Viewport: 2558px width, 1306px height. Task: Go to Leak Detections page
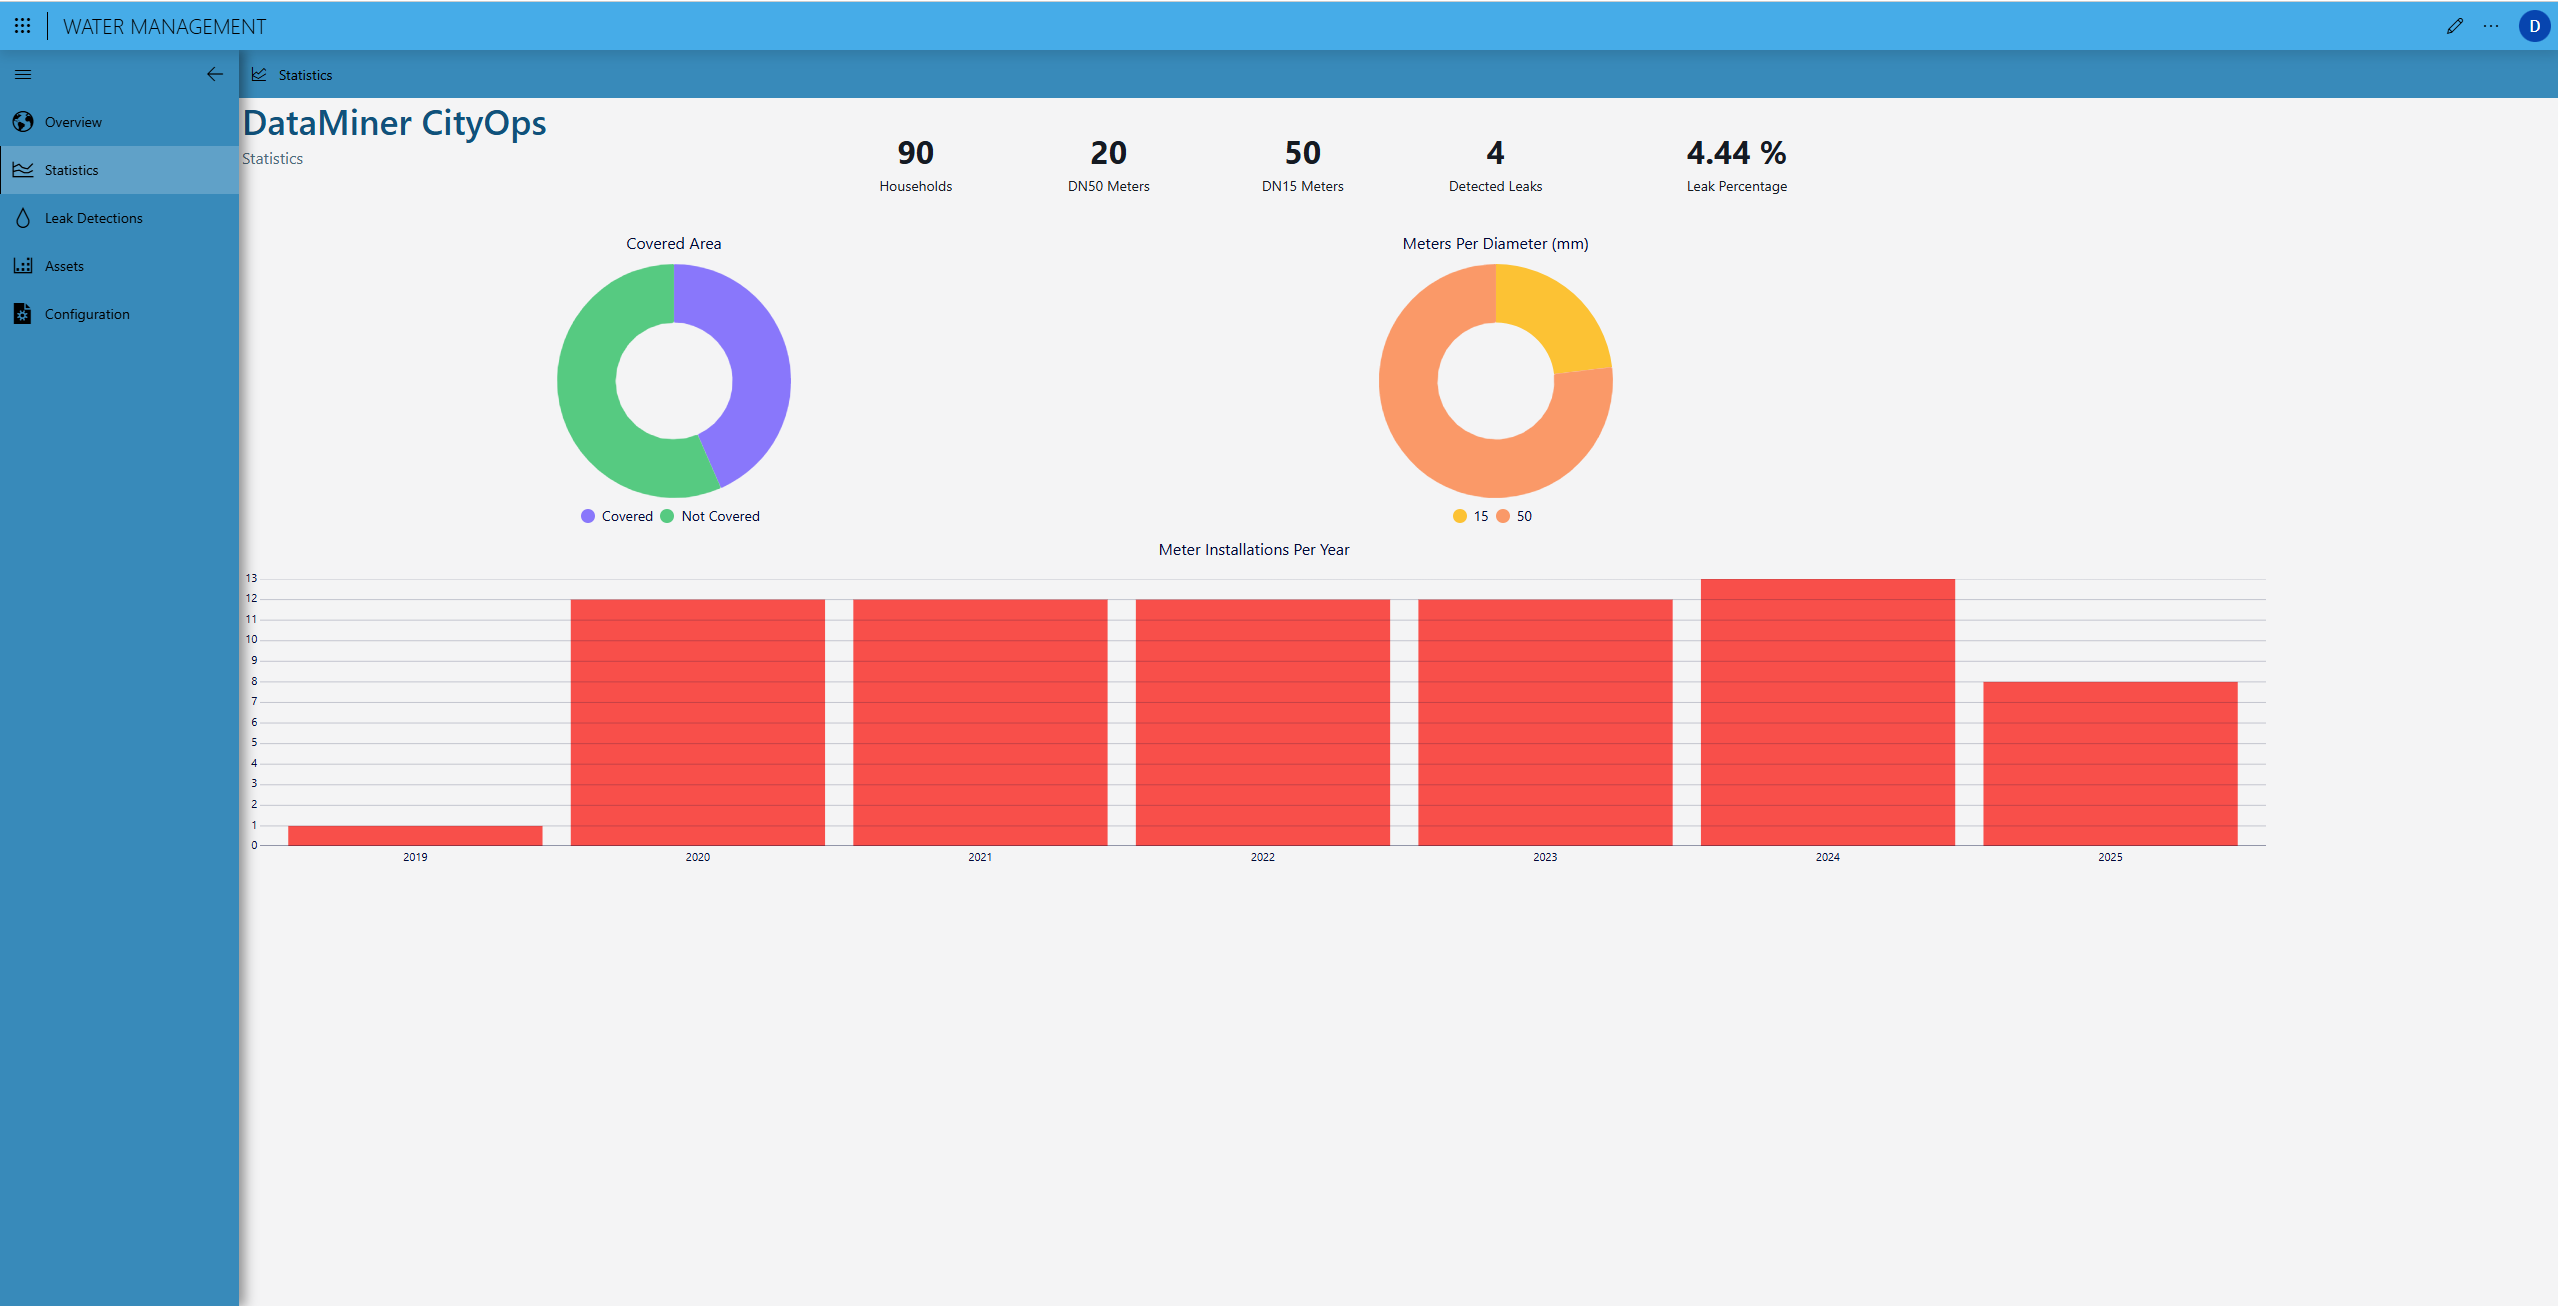click(93, 218)
